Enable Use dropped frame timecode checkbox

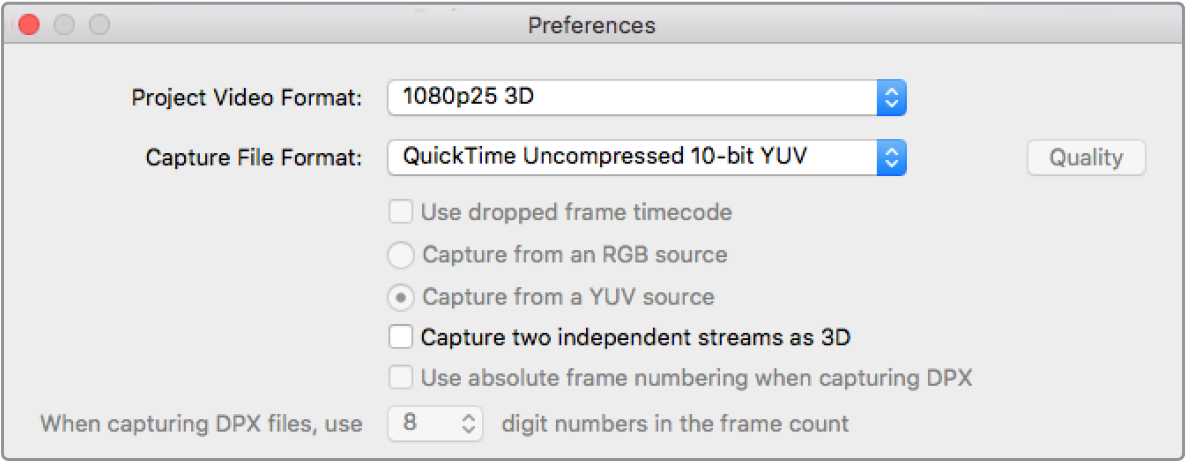tap(401, 212)
